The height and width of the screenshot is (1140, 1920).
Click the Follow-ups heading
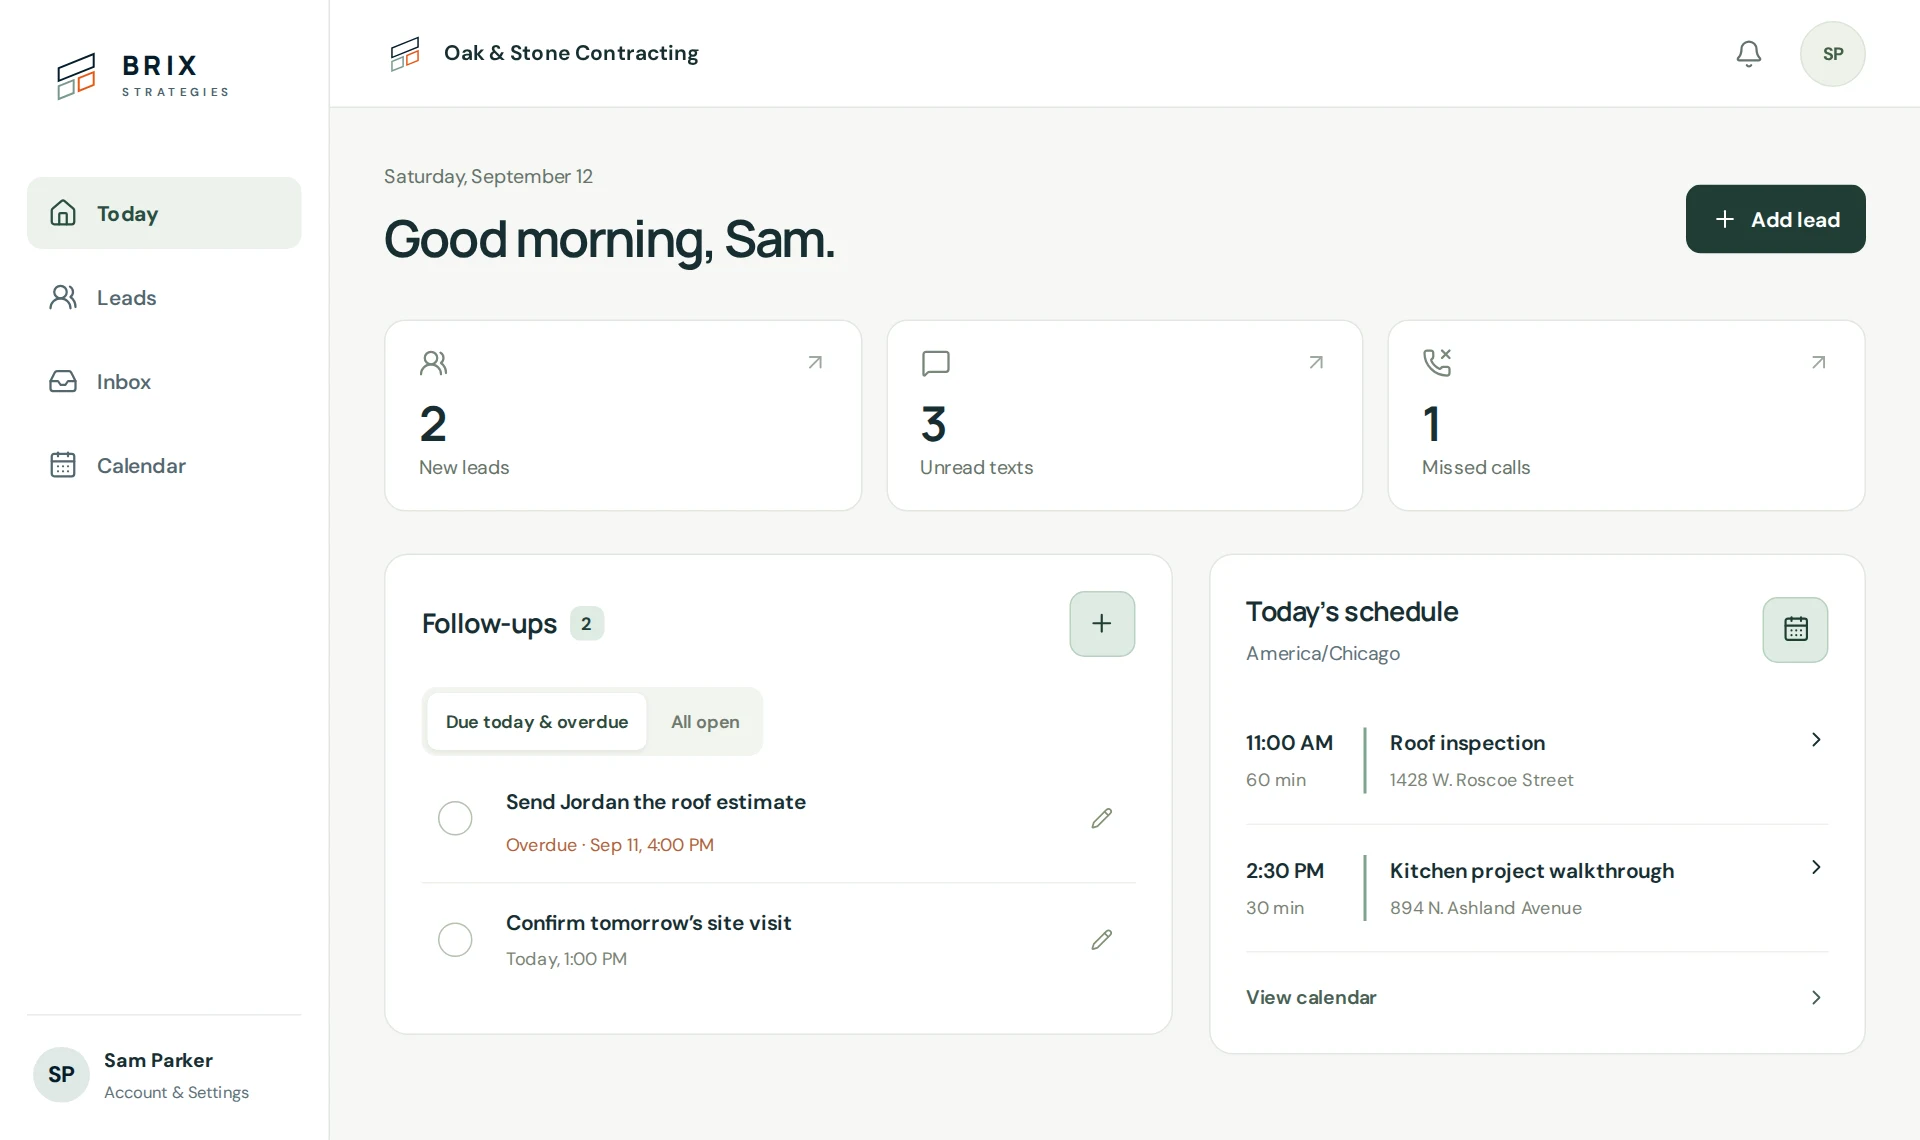pos(489,624)
